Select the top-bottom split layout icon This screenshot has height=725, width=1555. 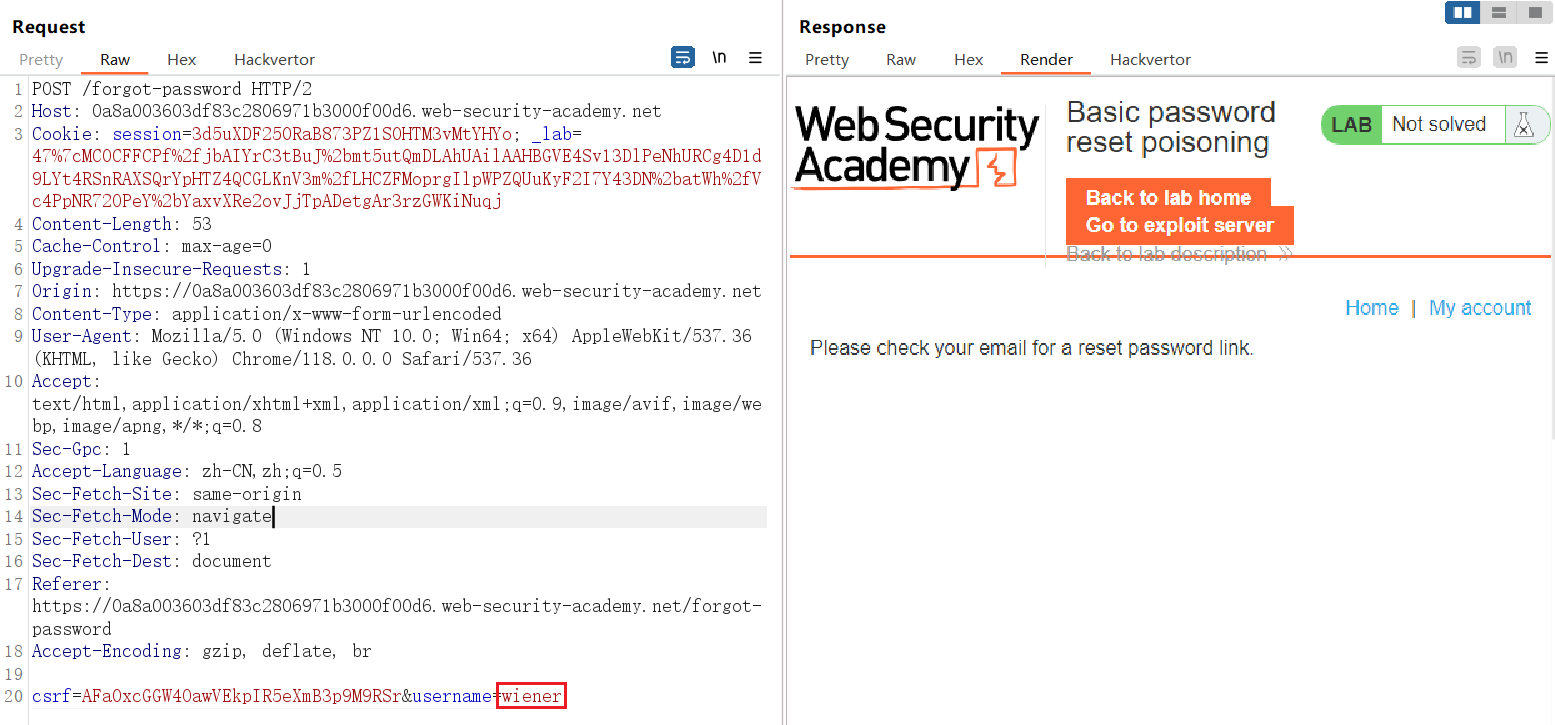coord(1499,13)
